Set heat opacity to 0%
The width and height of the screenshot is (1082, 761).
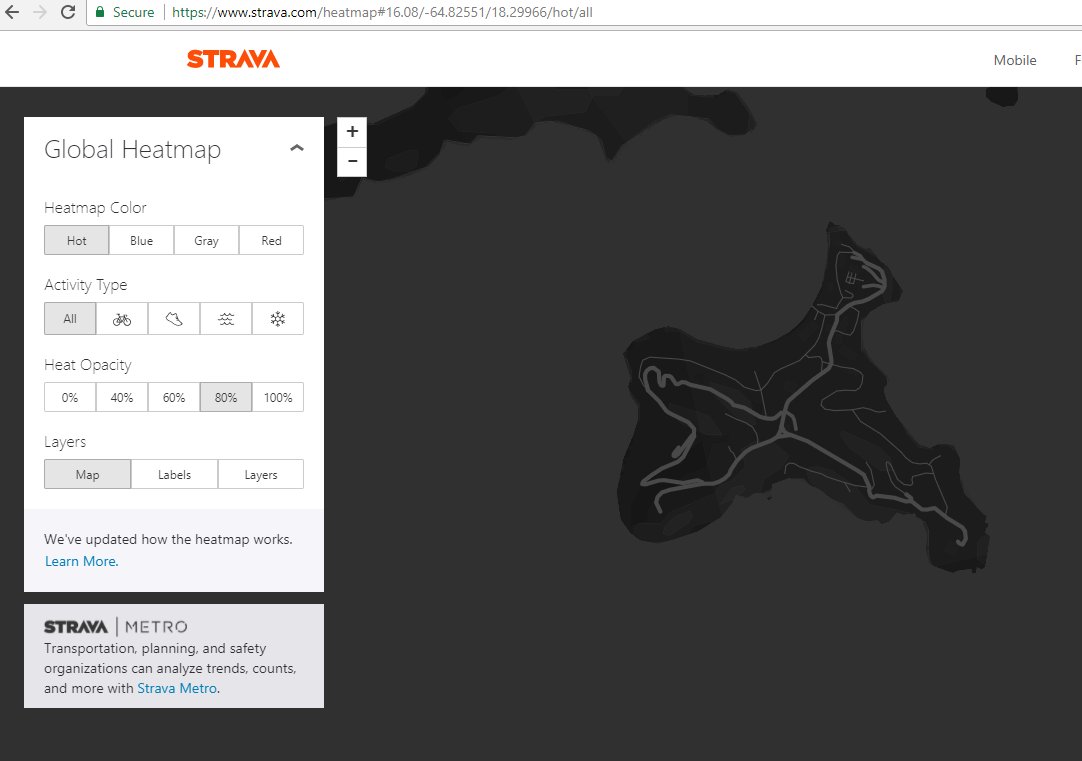coord(70,397)
